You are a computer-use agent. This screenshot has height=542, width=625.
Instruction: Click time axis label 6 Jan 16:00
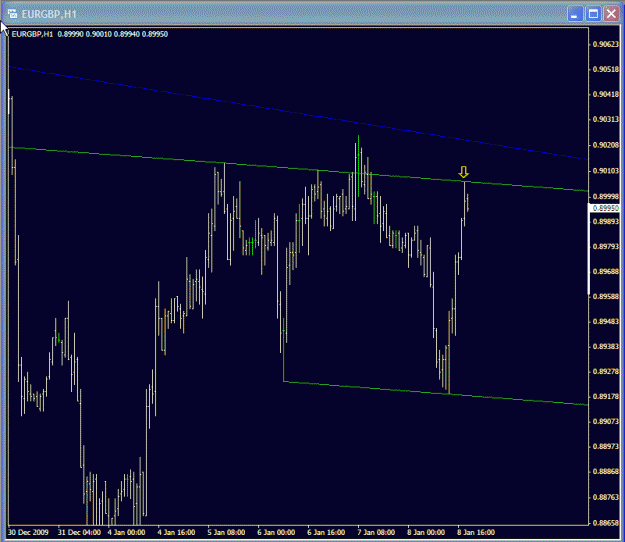coord(326,532)
